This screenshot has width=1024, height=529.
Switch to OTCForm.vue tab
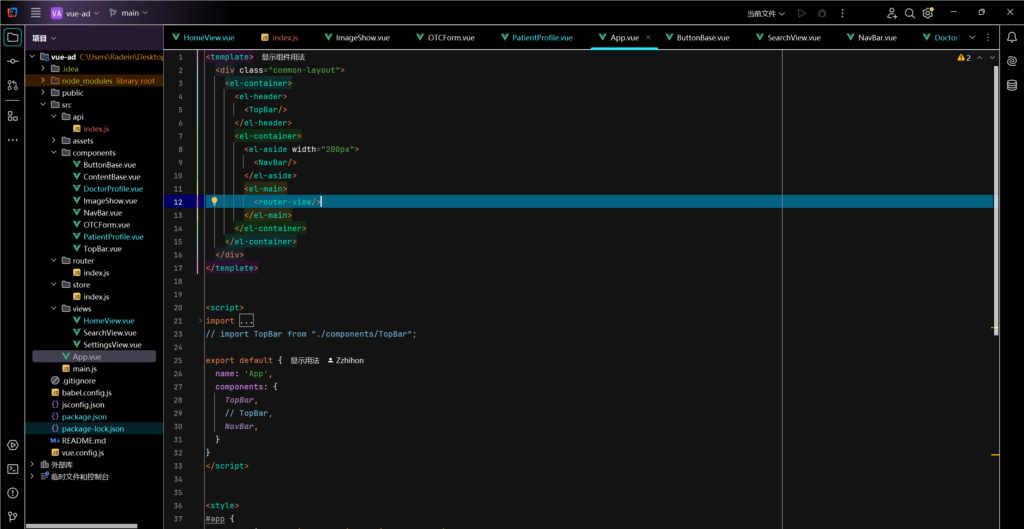(445, 37)
